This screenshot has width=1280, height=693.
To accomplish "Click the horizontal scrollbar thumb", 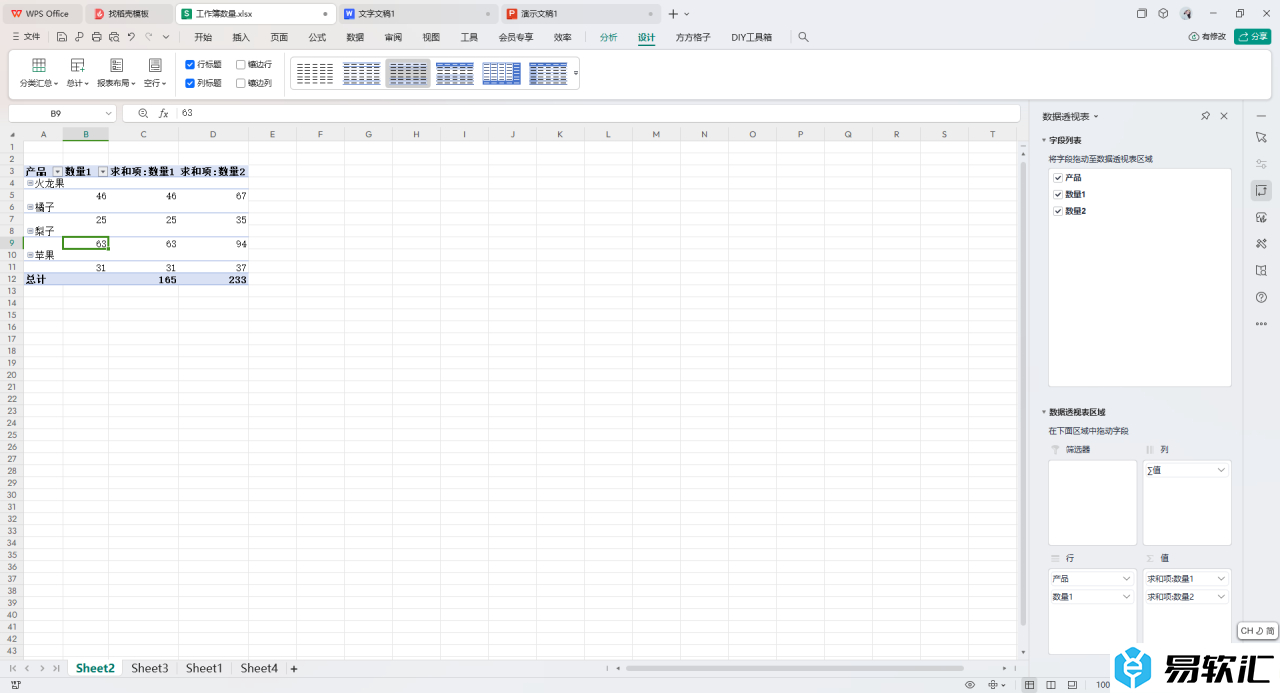I will (x=795, y=668).
